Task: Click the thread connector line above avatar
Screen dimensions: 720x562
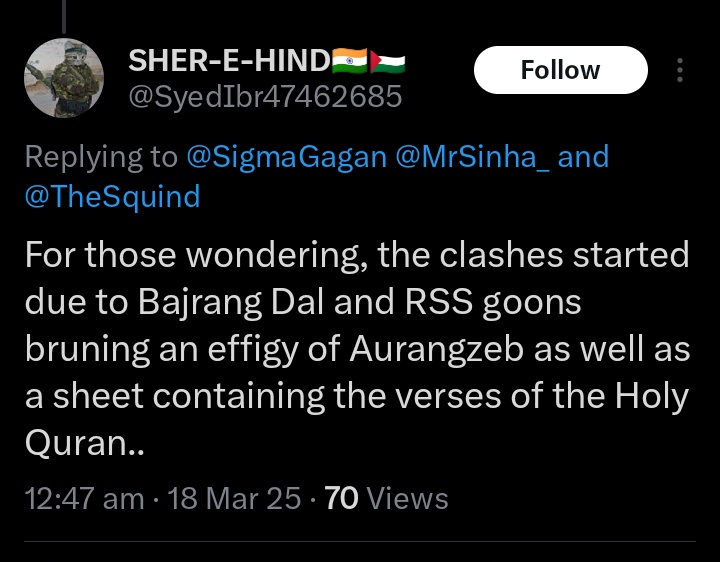Action: 64,17
